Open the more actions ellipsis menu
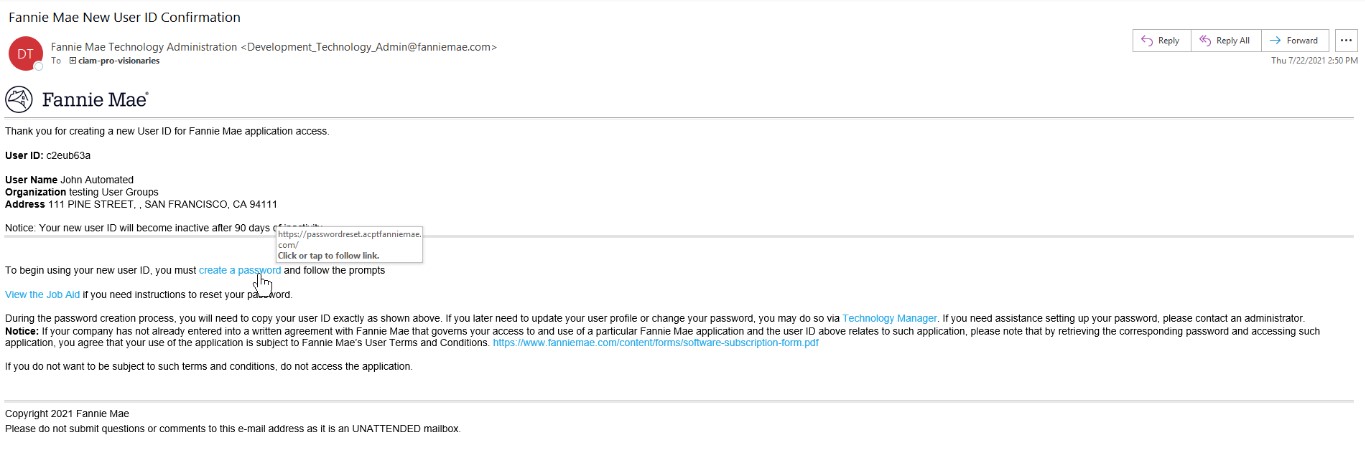1365x464 pixels. (x=1345, y=41)
